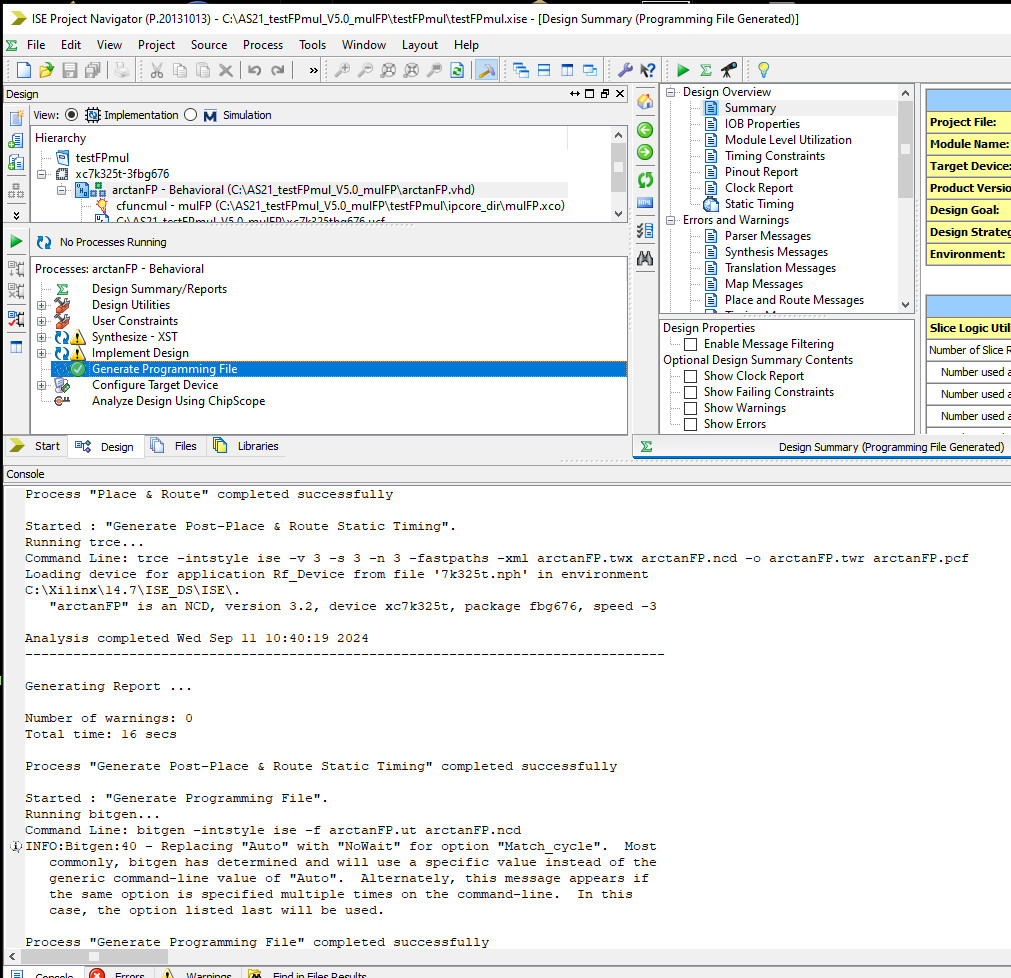Collapse the arctanFP Behavioral hierarchy node
The width and height of the screenshot is (1011, 978).
(61, 190)
